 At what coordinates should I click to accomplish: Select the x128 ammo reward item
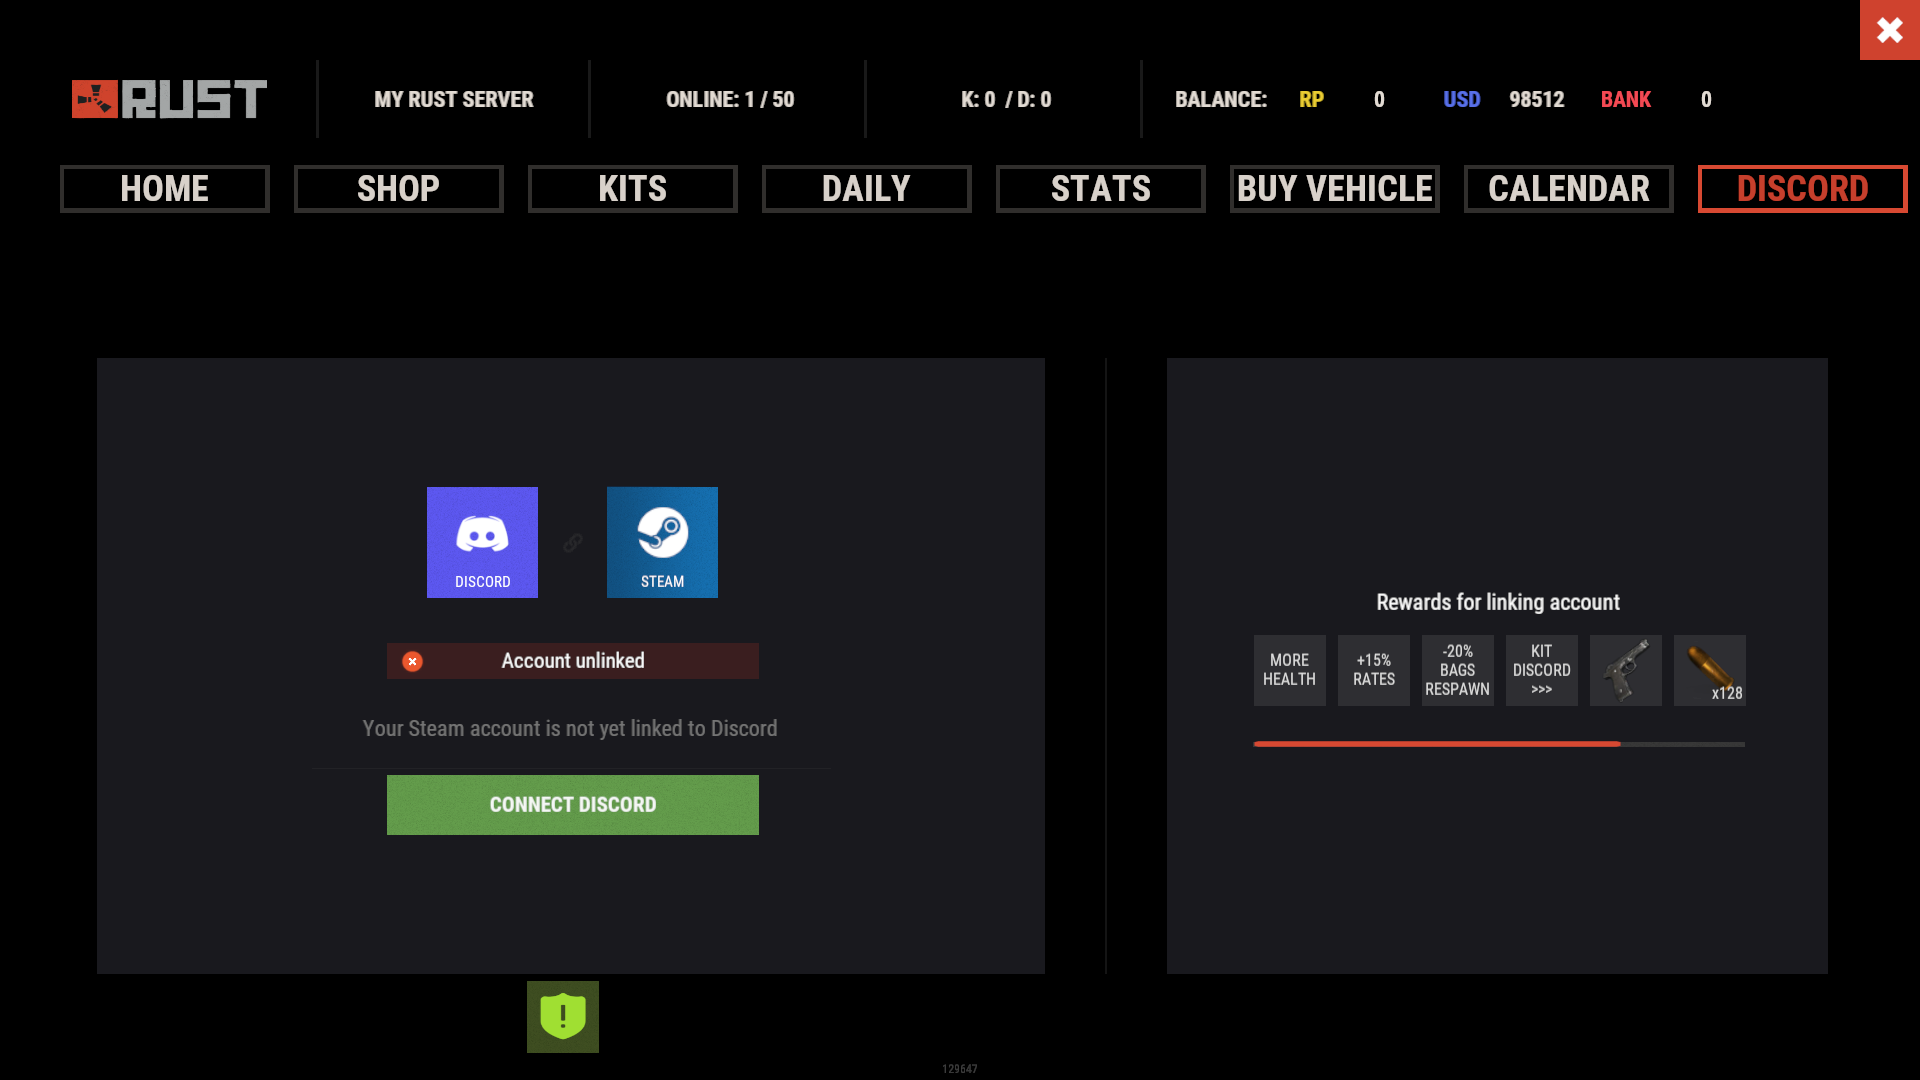[x=1709, y=670]
